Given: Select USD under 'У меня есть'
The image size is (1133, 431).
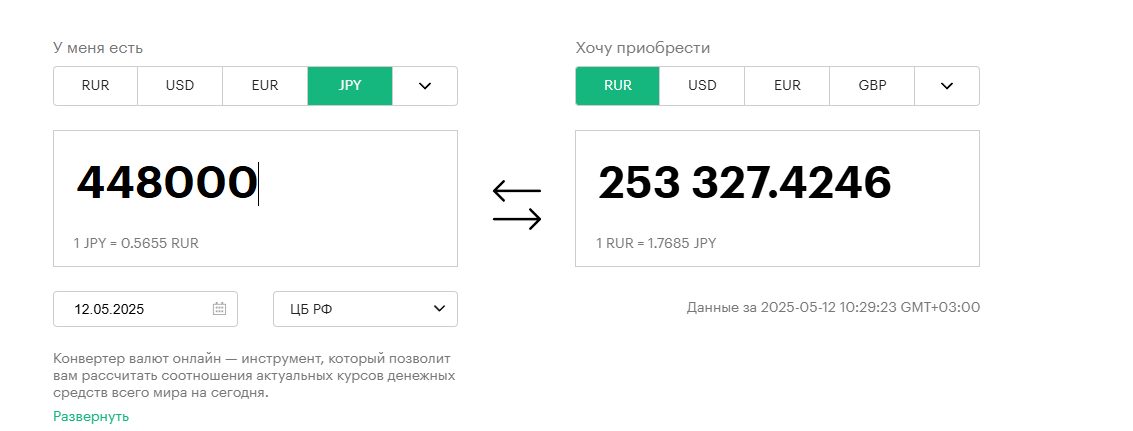Looking at the screenshot, I should [180, 85].
